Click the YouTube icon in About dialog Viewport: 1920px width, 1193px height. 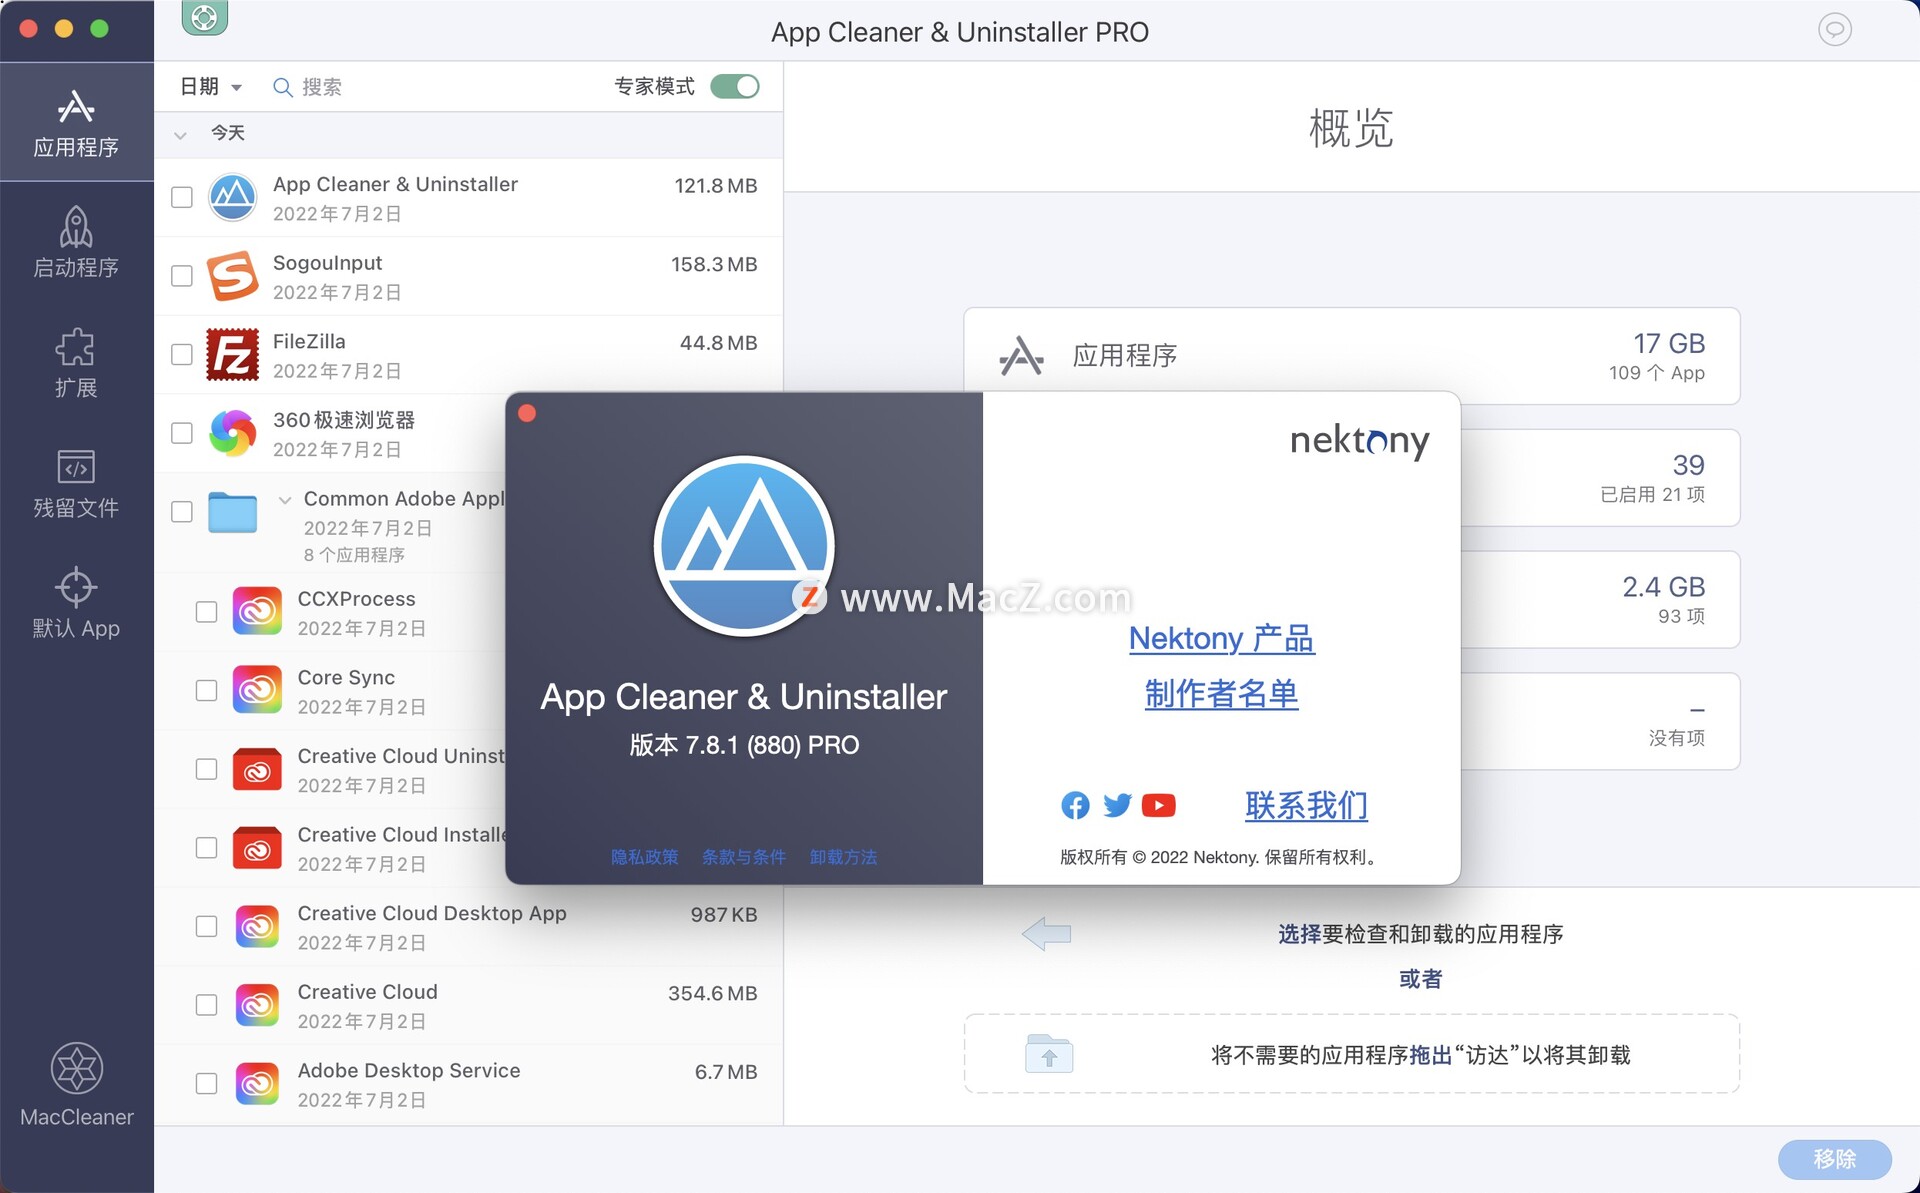1159,805
